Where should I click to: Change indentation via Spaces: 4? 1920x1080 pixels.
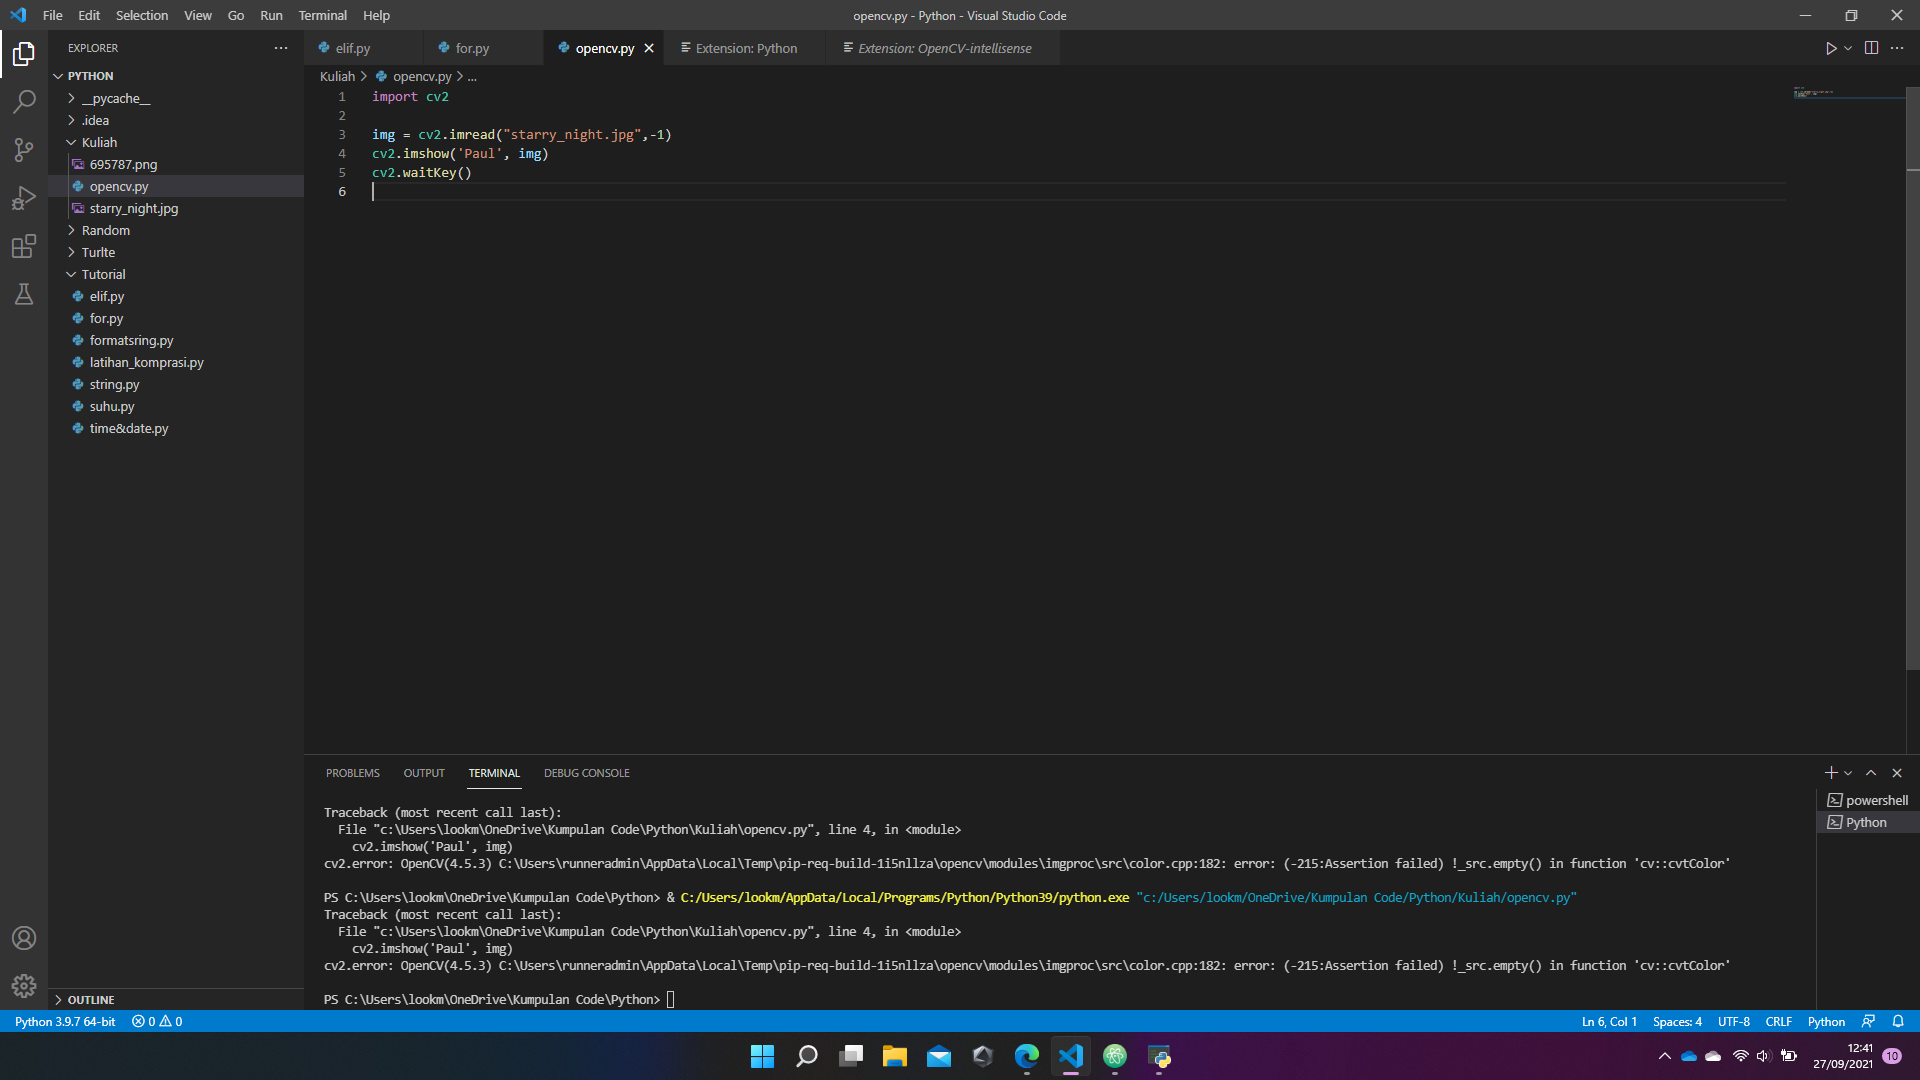[x=1677, y=1021]
